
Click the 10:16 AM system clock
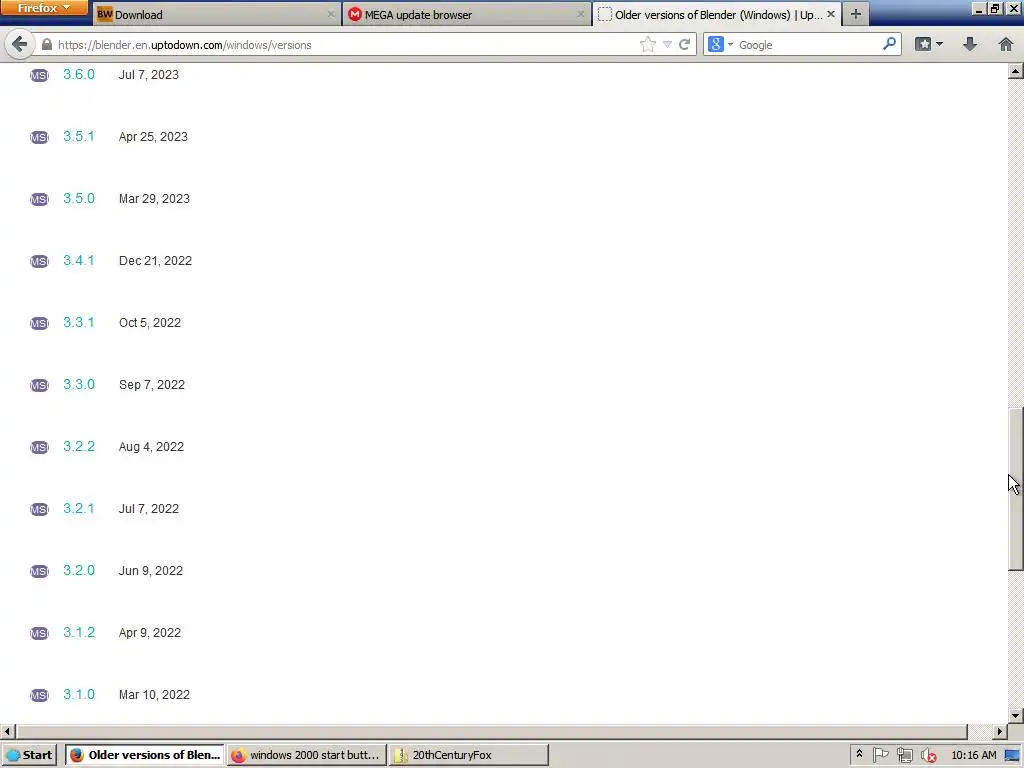coord(974,755)
